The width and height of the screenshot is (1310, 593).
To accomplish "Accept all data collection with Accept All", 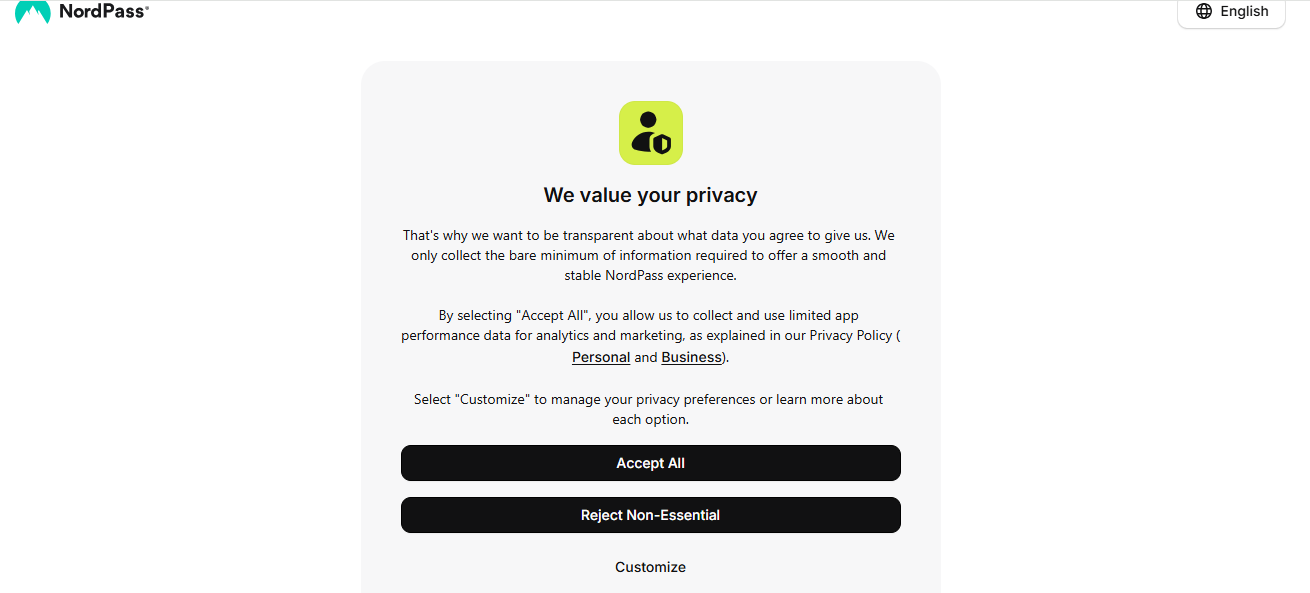I will click(651, 463).
